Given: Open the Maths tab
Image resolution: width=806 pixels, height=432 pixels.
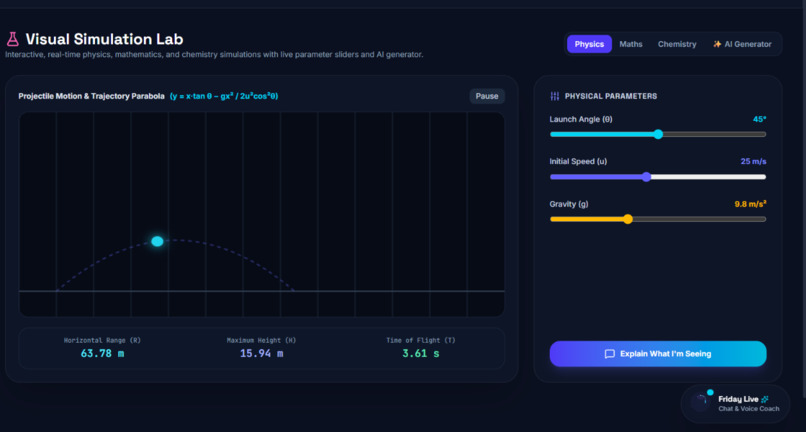Looking at the screenshot, I should [631, 44].
